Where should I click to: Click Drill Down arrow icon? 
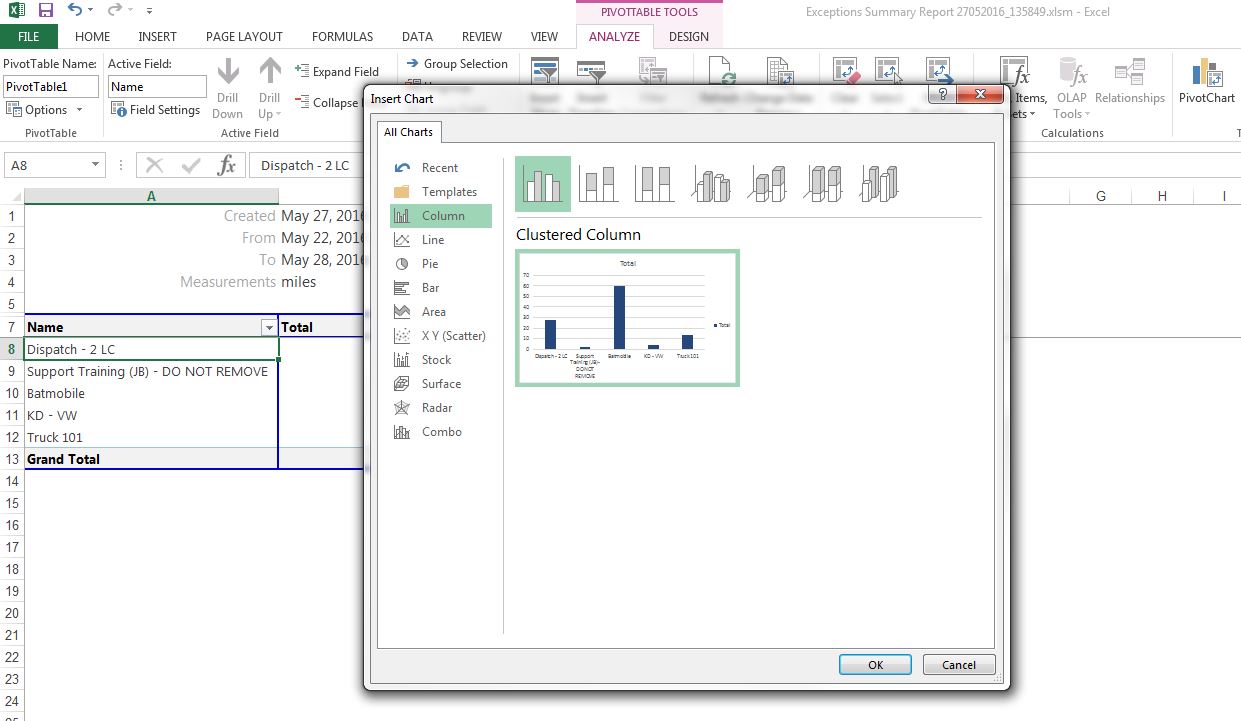228,73
